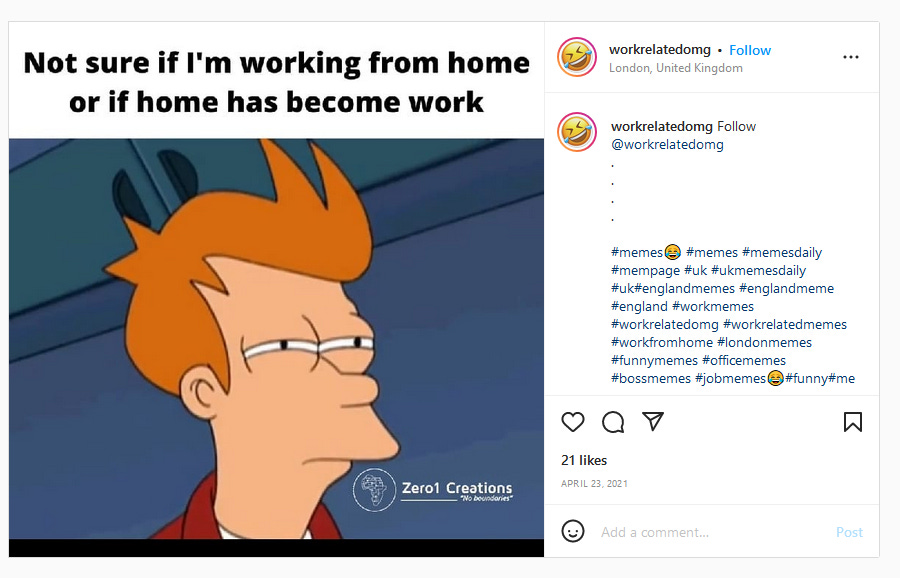Open the #londonmemes hashtag
Image resolution: width=900 pixels, height=578 pixels.
pyautogui.click(x=765, y=342)
